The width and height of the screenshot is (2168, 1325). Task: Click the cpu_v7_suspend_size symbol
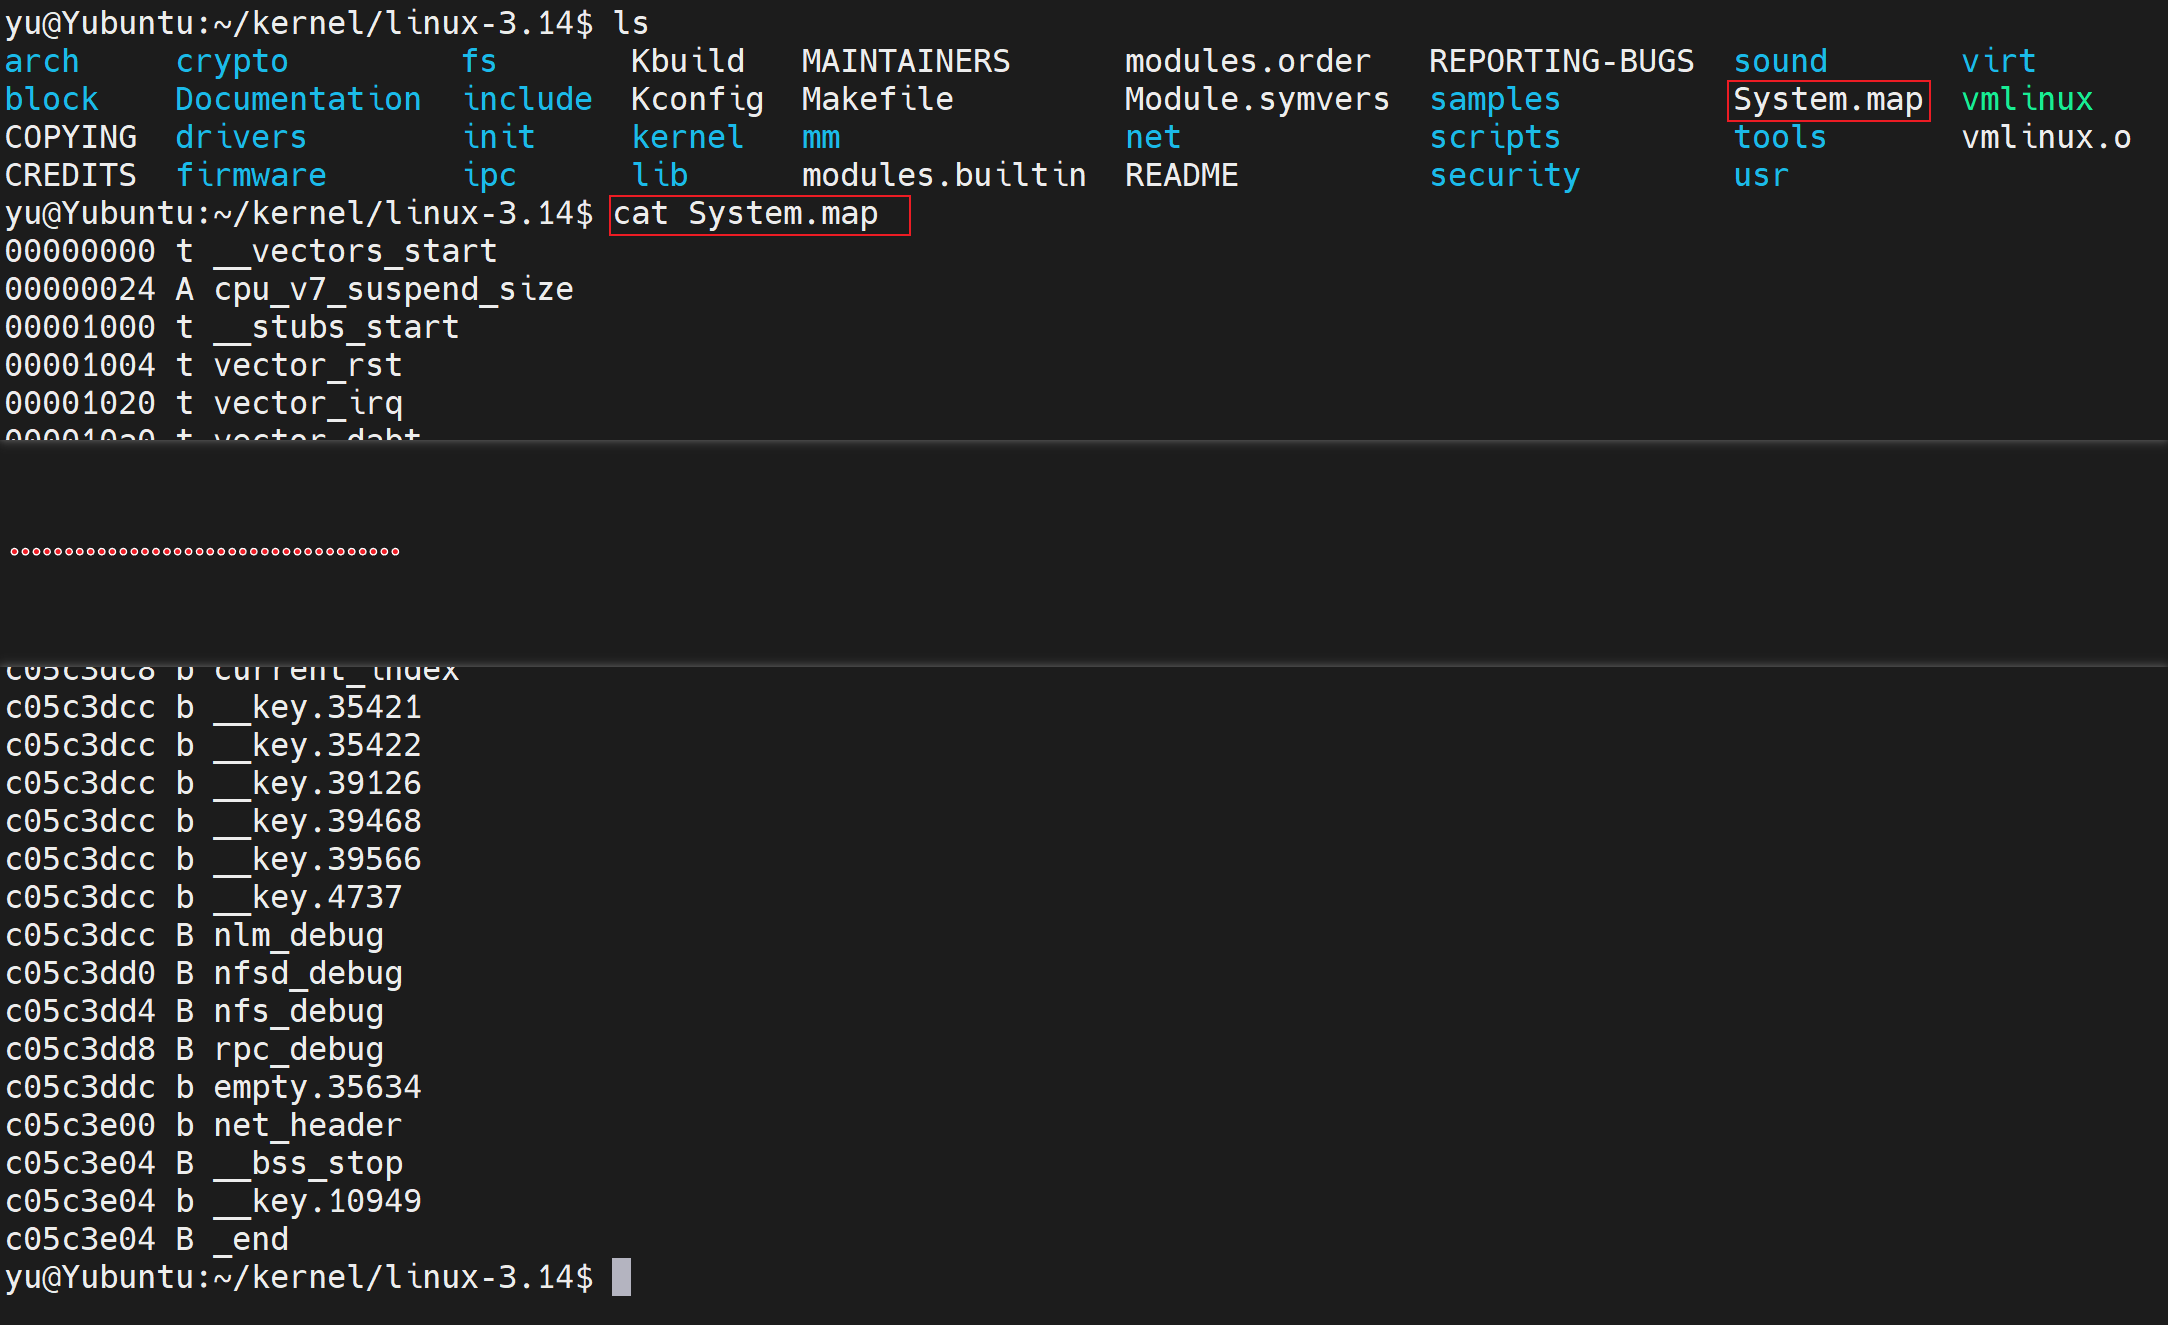click(x=393, y=290)
